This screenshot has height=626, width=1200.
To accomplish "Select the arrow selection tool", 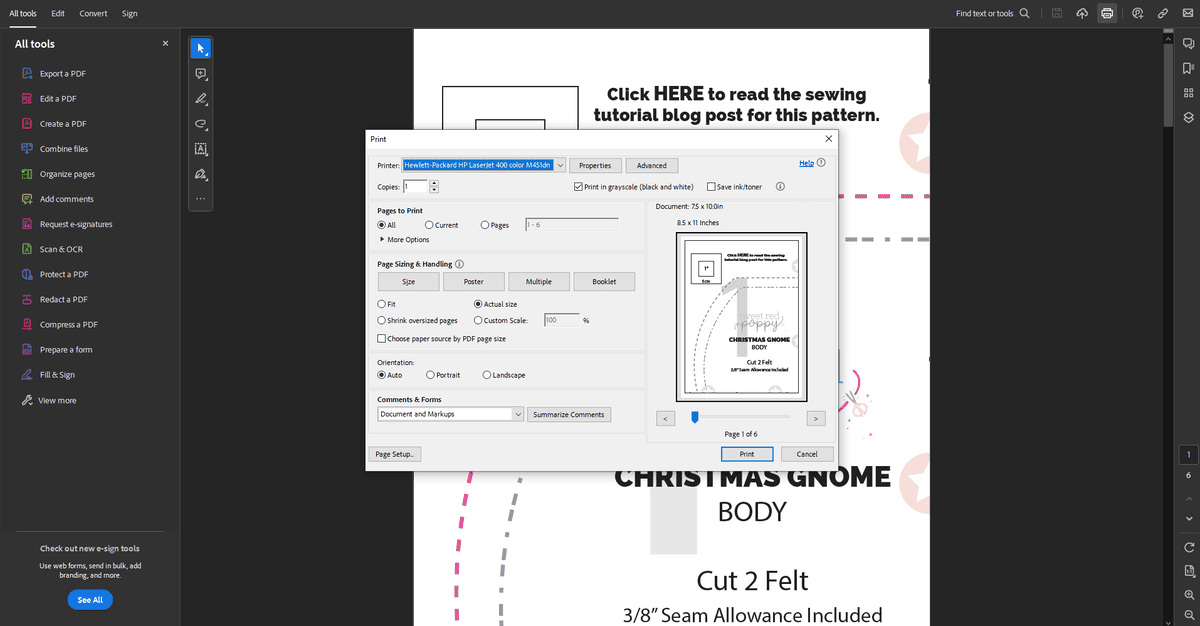I will click(201, 48).
